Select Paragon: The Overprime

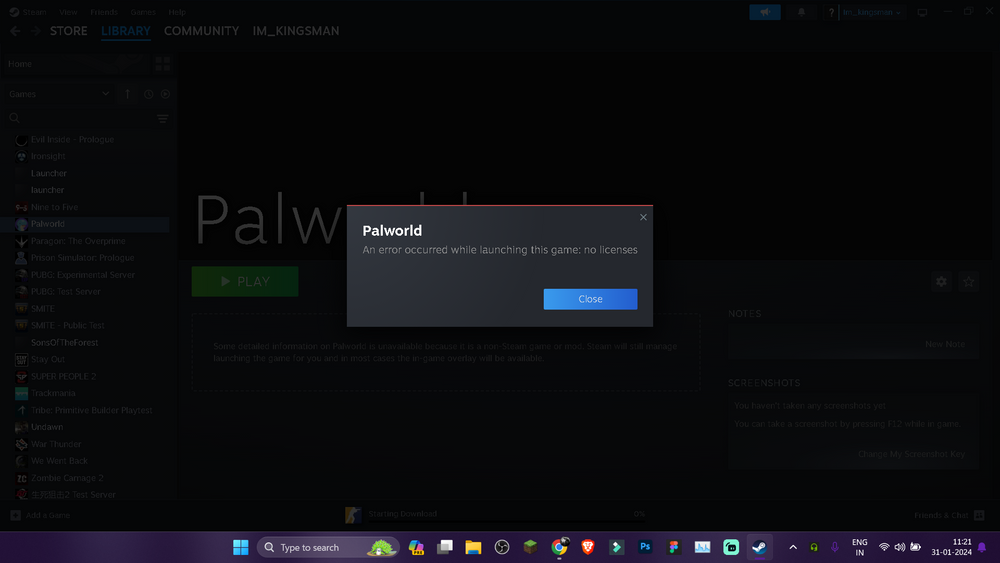[78, 241]
